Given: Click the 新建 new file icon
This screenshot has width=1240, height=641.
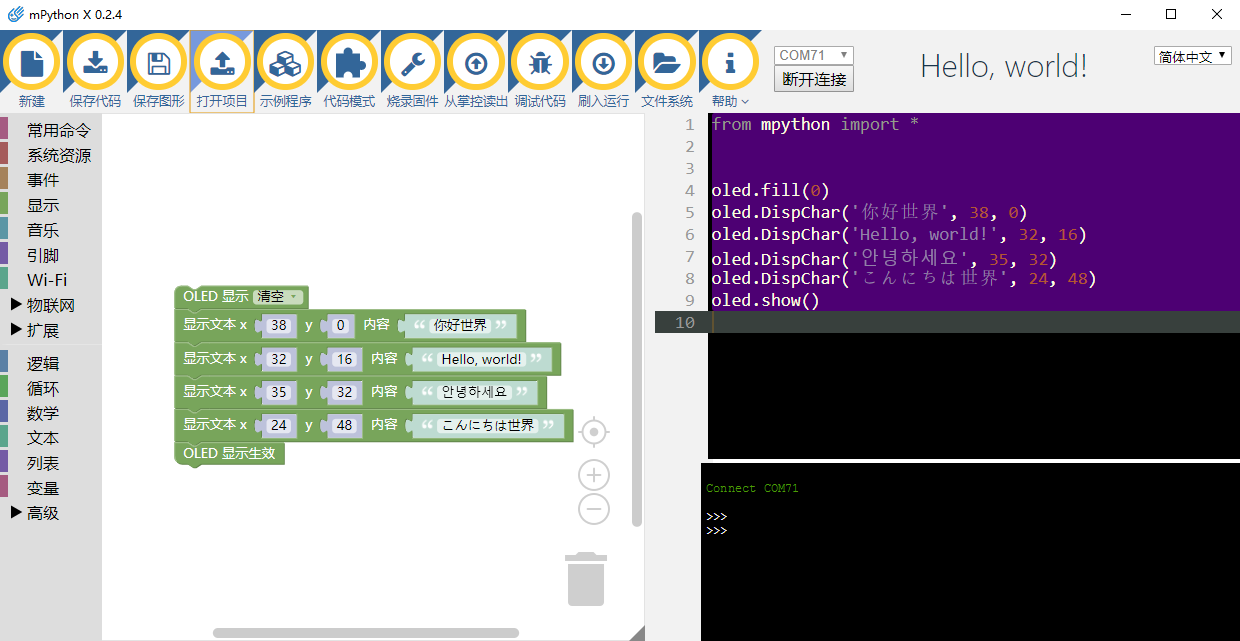Looking at the screenshot, I should 32,64.
